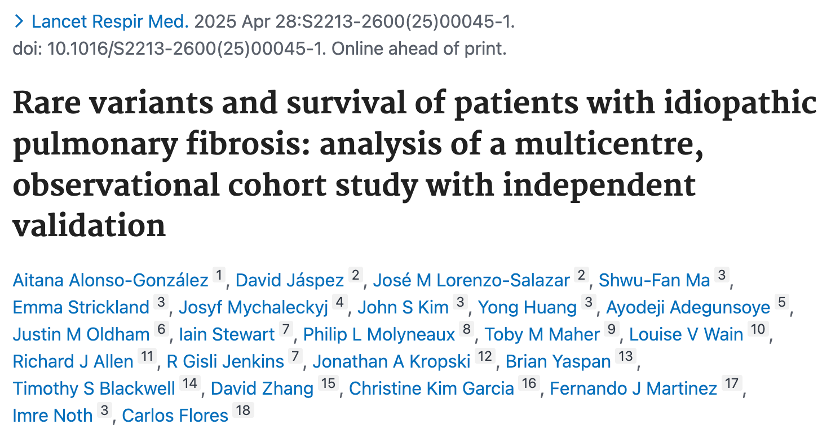Expand the journal chevron before Lancet Respir Med
Screen dimensions: 832x442
click(x=19, y=22)
